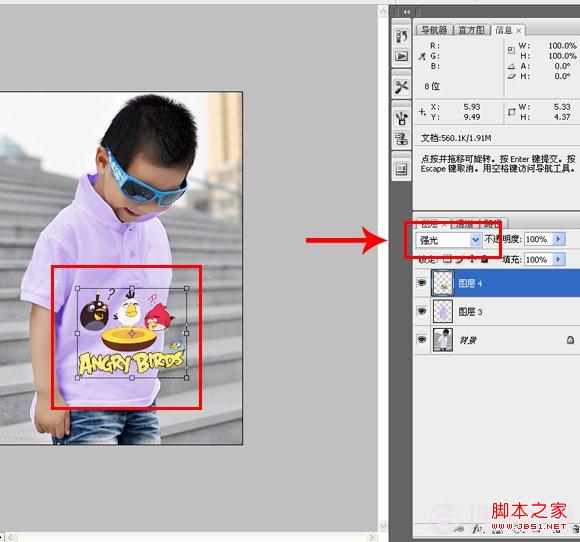Open the Layer Comps panel icon

coord(401,170)
